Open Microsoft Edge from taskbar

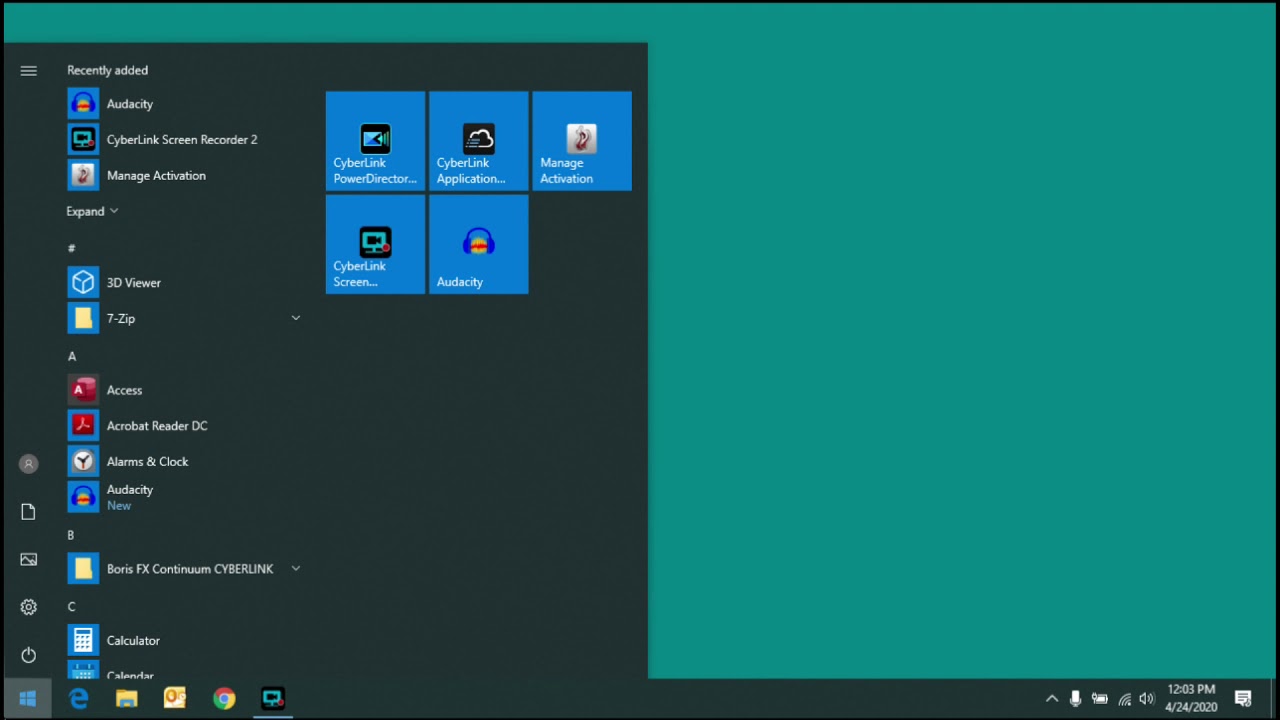78,699
